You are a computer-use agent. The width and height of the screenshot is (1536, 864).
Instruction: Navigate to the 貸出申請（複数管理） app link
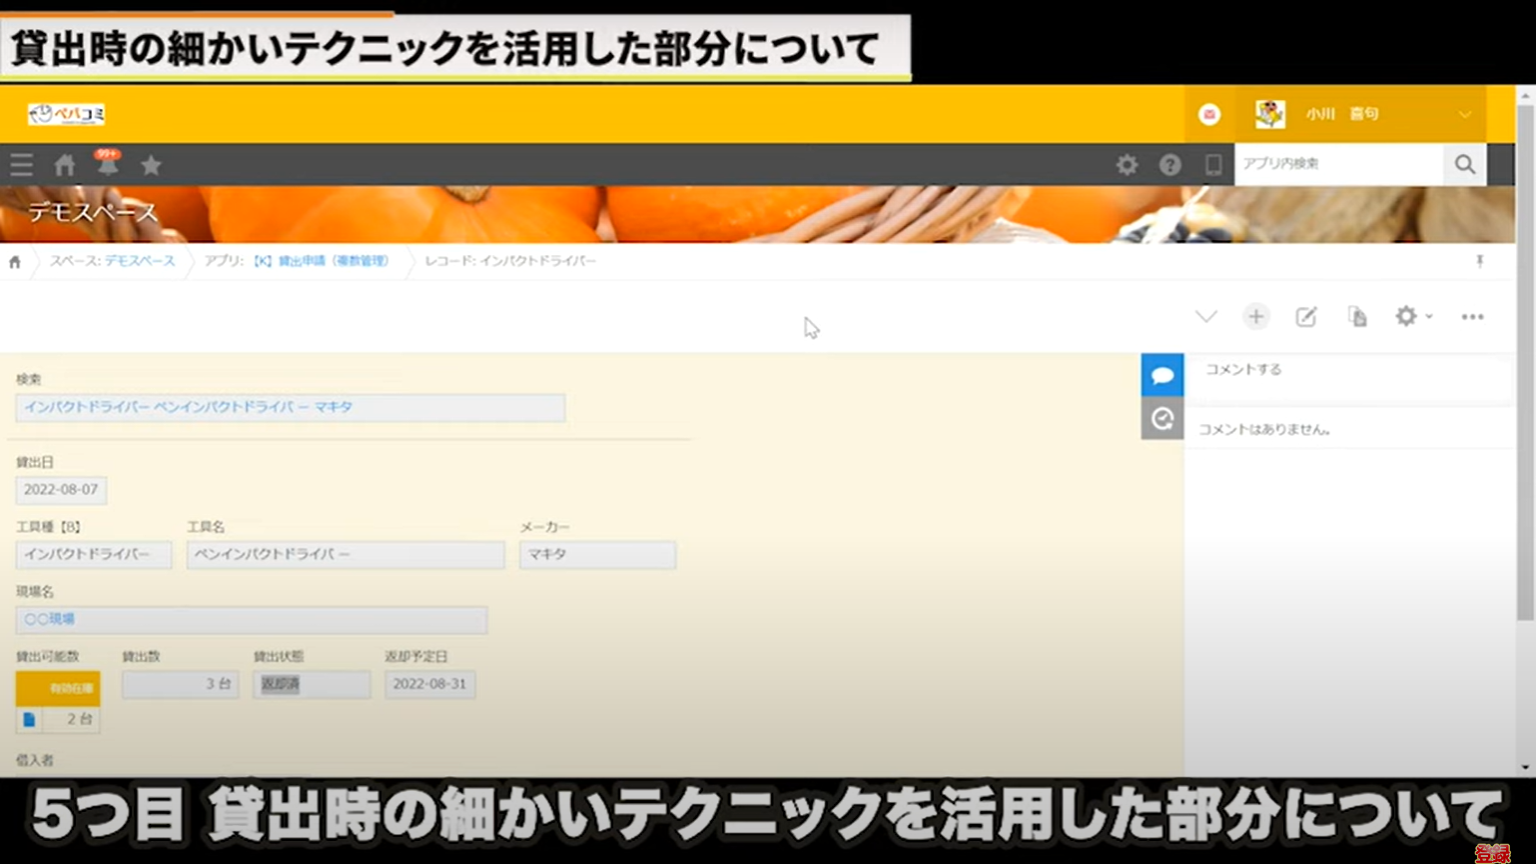tap(322, 261)
